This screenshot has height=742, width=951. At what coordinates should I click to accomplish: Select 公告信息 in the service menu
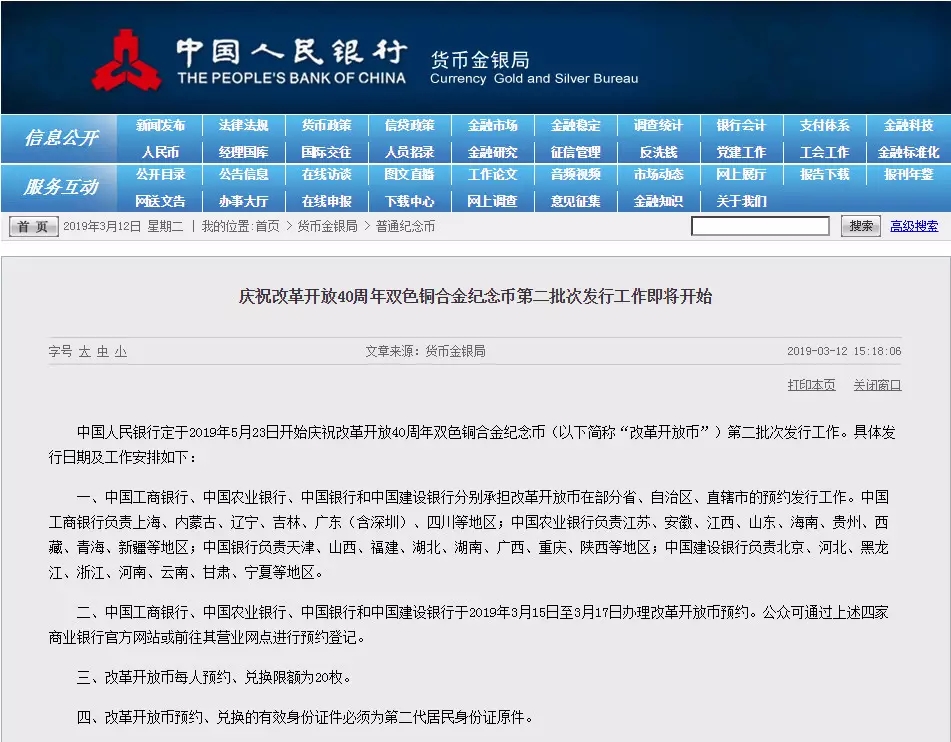point(243,175)
